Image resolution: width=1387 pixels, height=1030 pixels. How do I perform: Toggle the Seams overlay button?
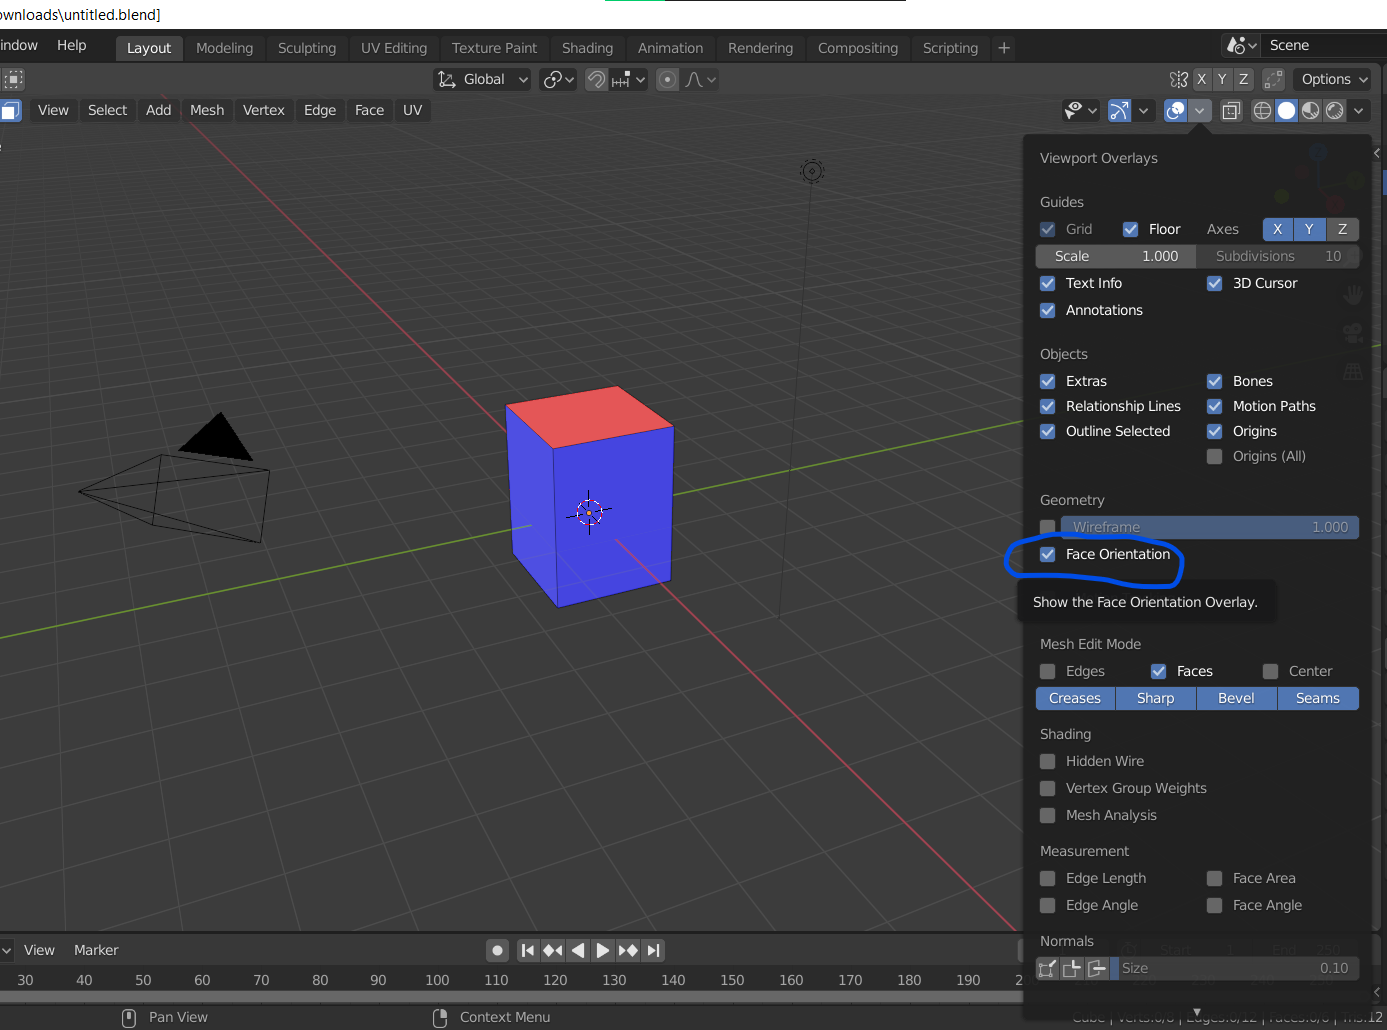point(1318,698)
